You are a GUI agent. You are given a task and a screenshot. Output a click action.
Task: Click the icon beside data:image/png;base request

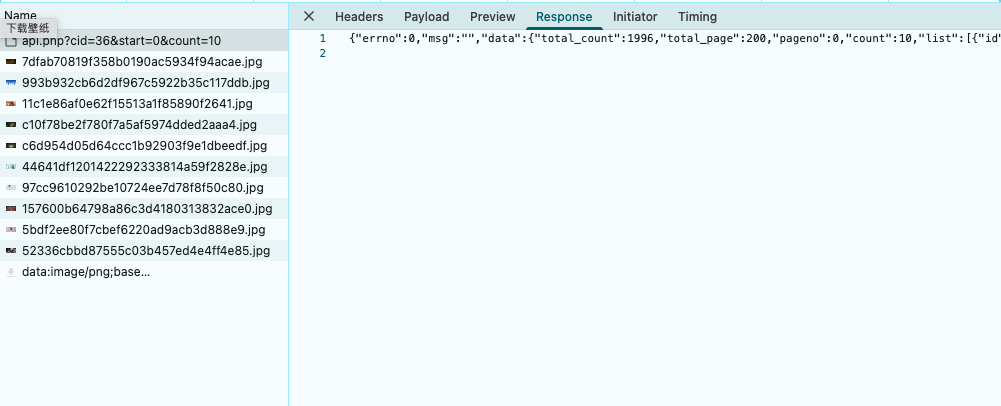(11, 272)
